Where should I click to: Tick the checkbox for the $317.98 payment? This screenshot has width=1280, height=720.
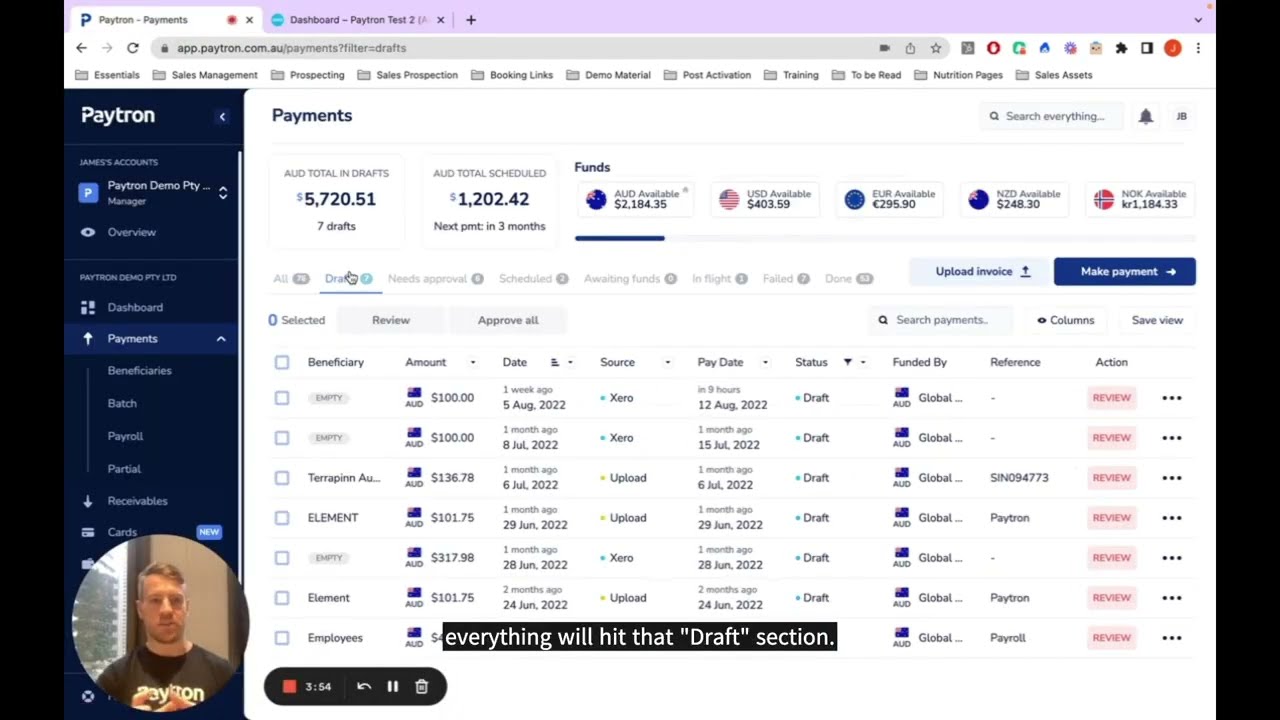click(282, 558)
